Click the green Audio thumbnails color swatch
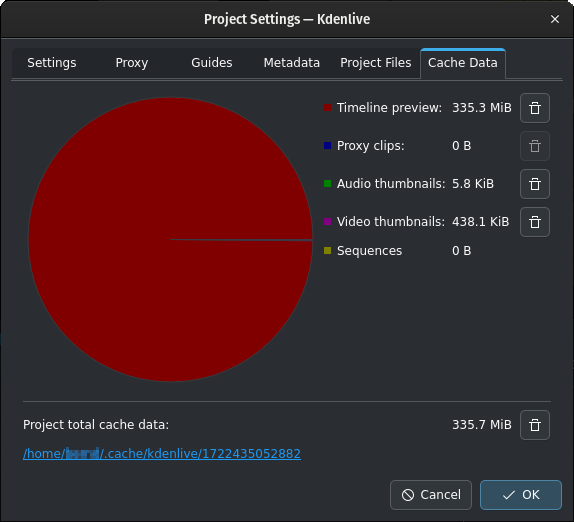The width and height of the screenshot is (574, 522). click(x=328, y=183)
